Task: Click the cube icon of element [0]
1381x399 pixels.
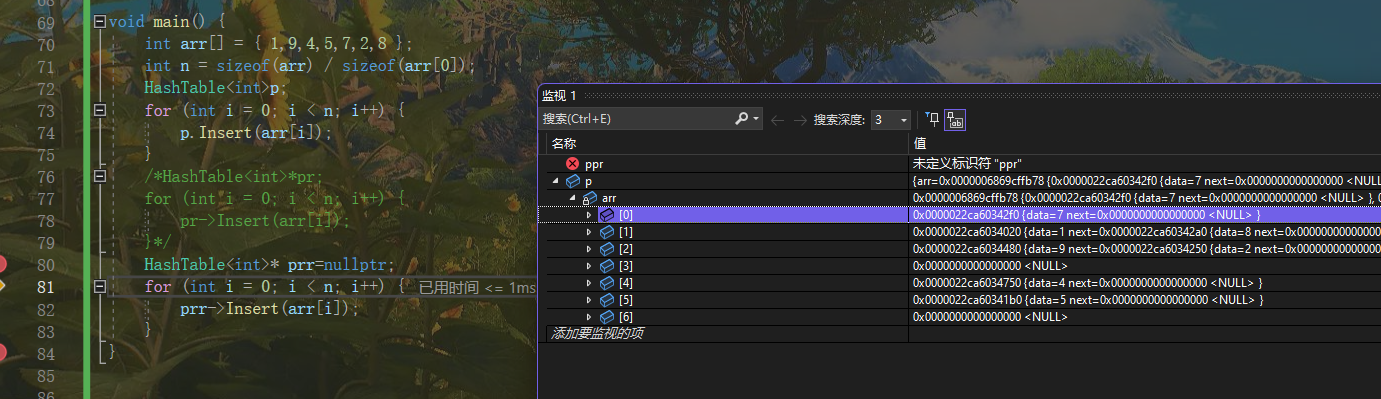Action: [606, 215]
